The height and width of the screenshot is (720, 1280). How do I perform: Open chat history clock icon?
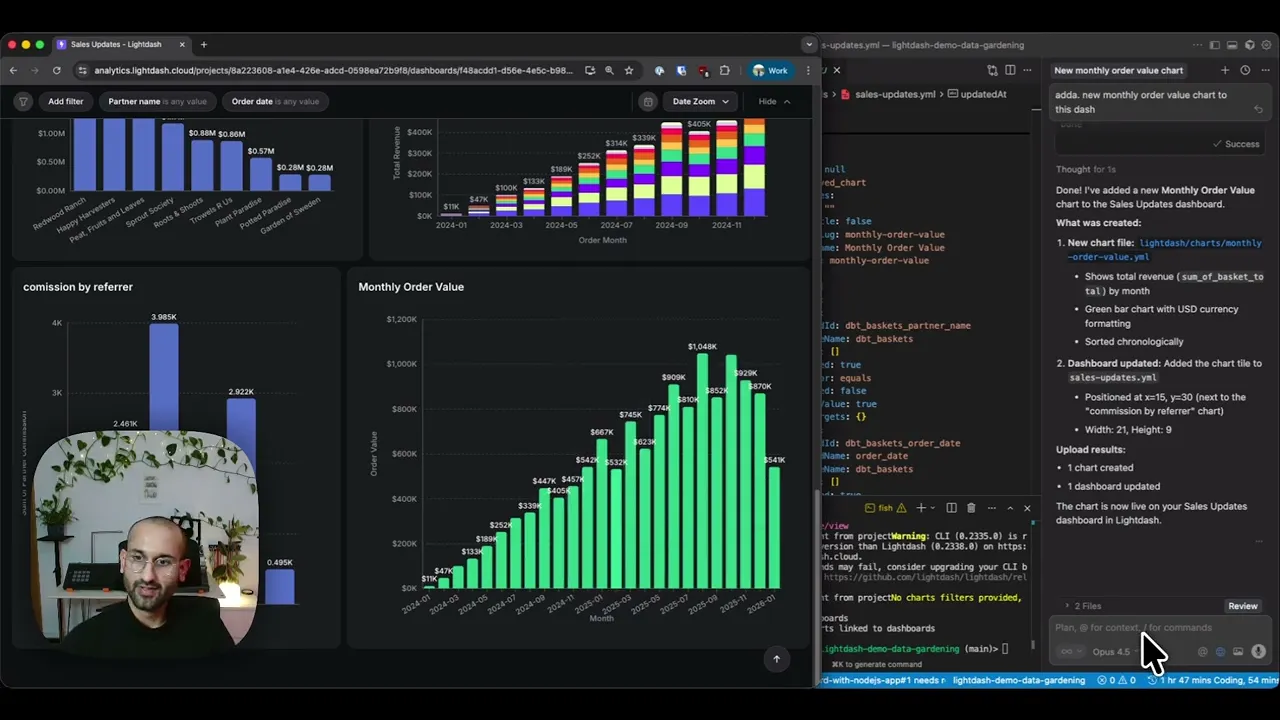click(x=1245, y=70)
